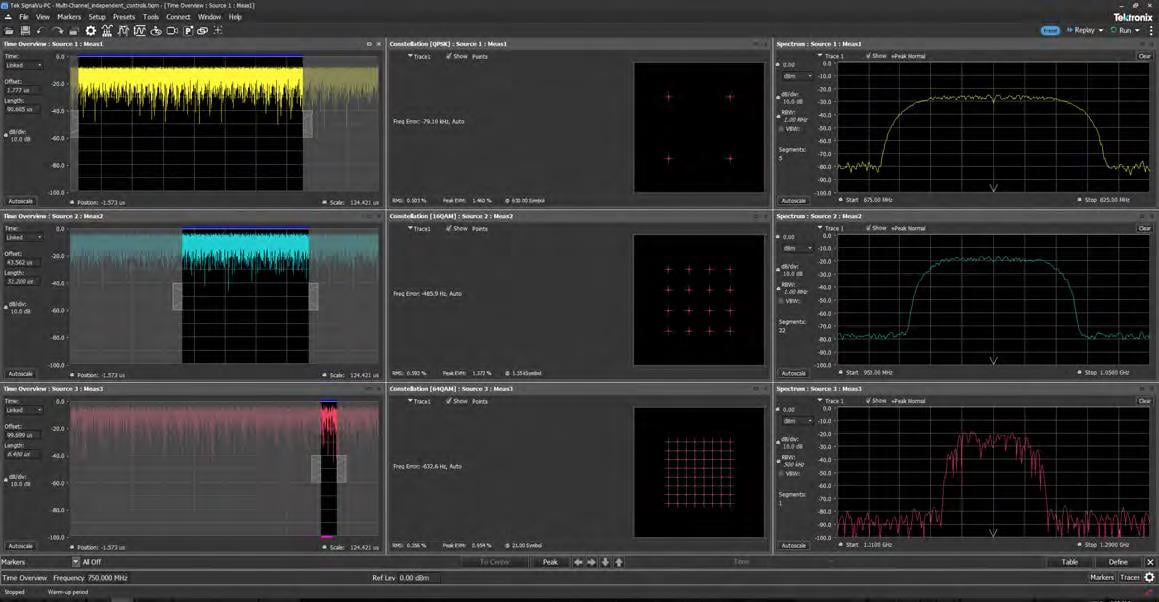Open Time Linked dropdown in Source 1 overview

[x=23, y=65]
